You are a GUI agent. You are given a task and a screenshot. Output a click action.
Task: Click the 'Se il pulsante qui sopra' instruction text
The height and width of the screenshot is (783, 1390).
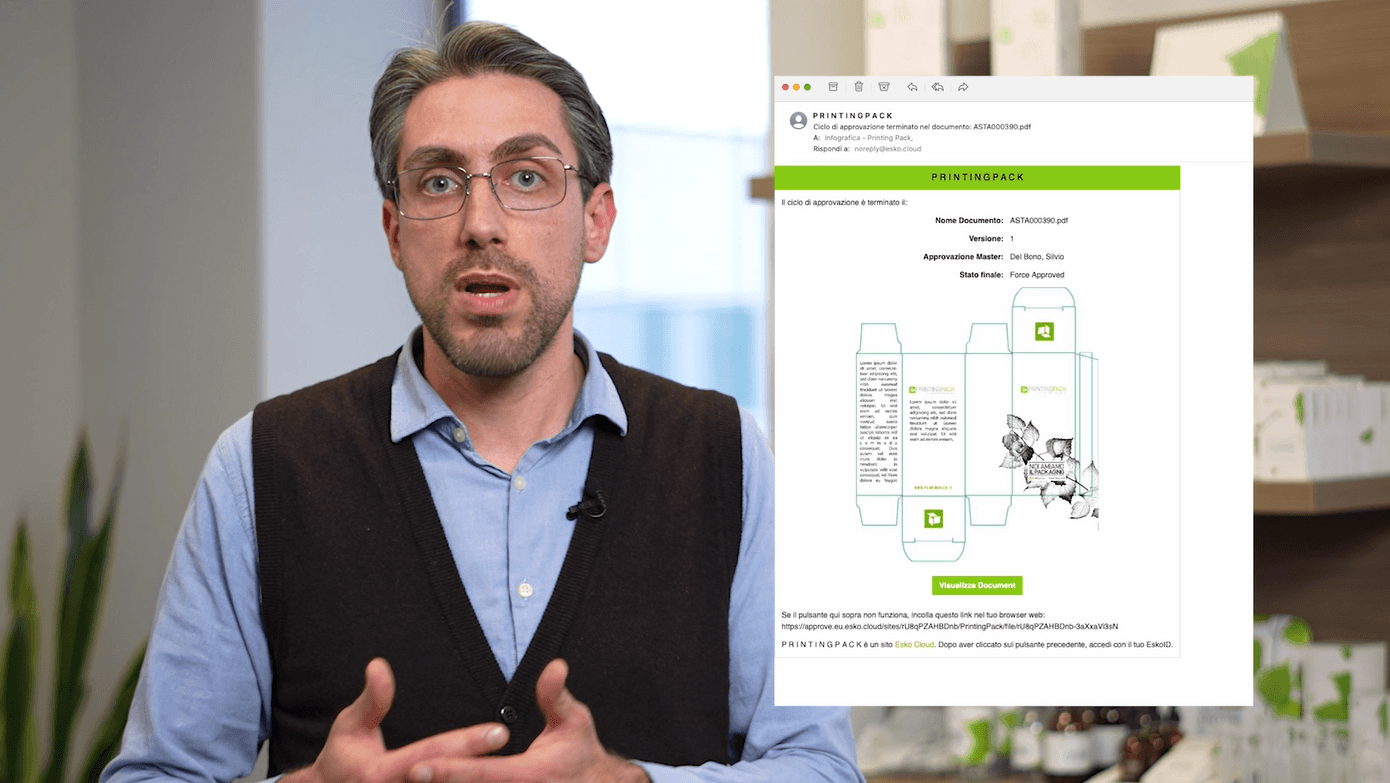(x=913, y=615)
